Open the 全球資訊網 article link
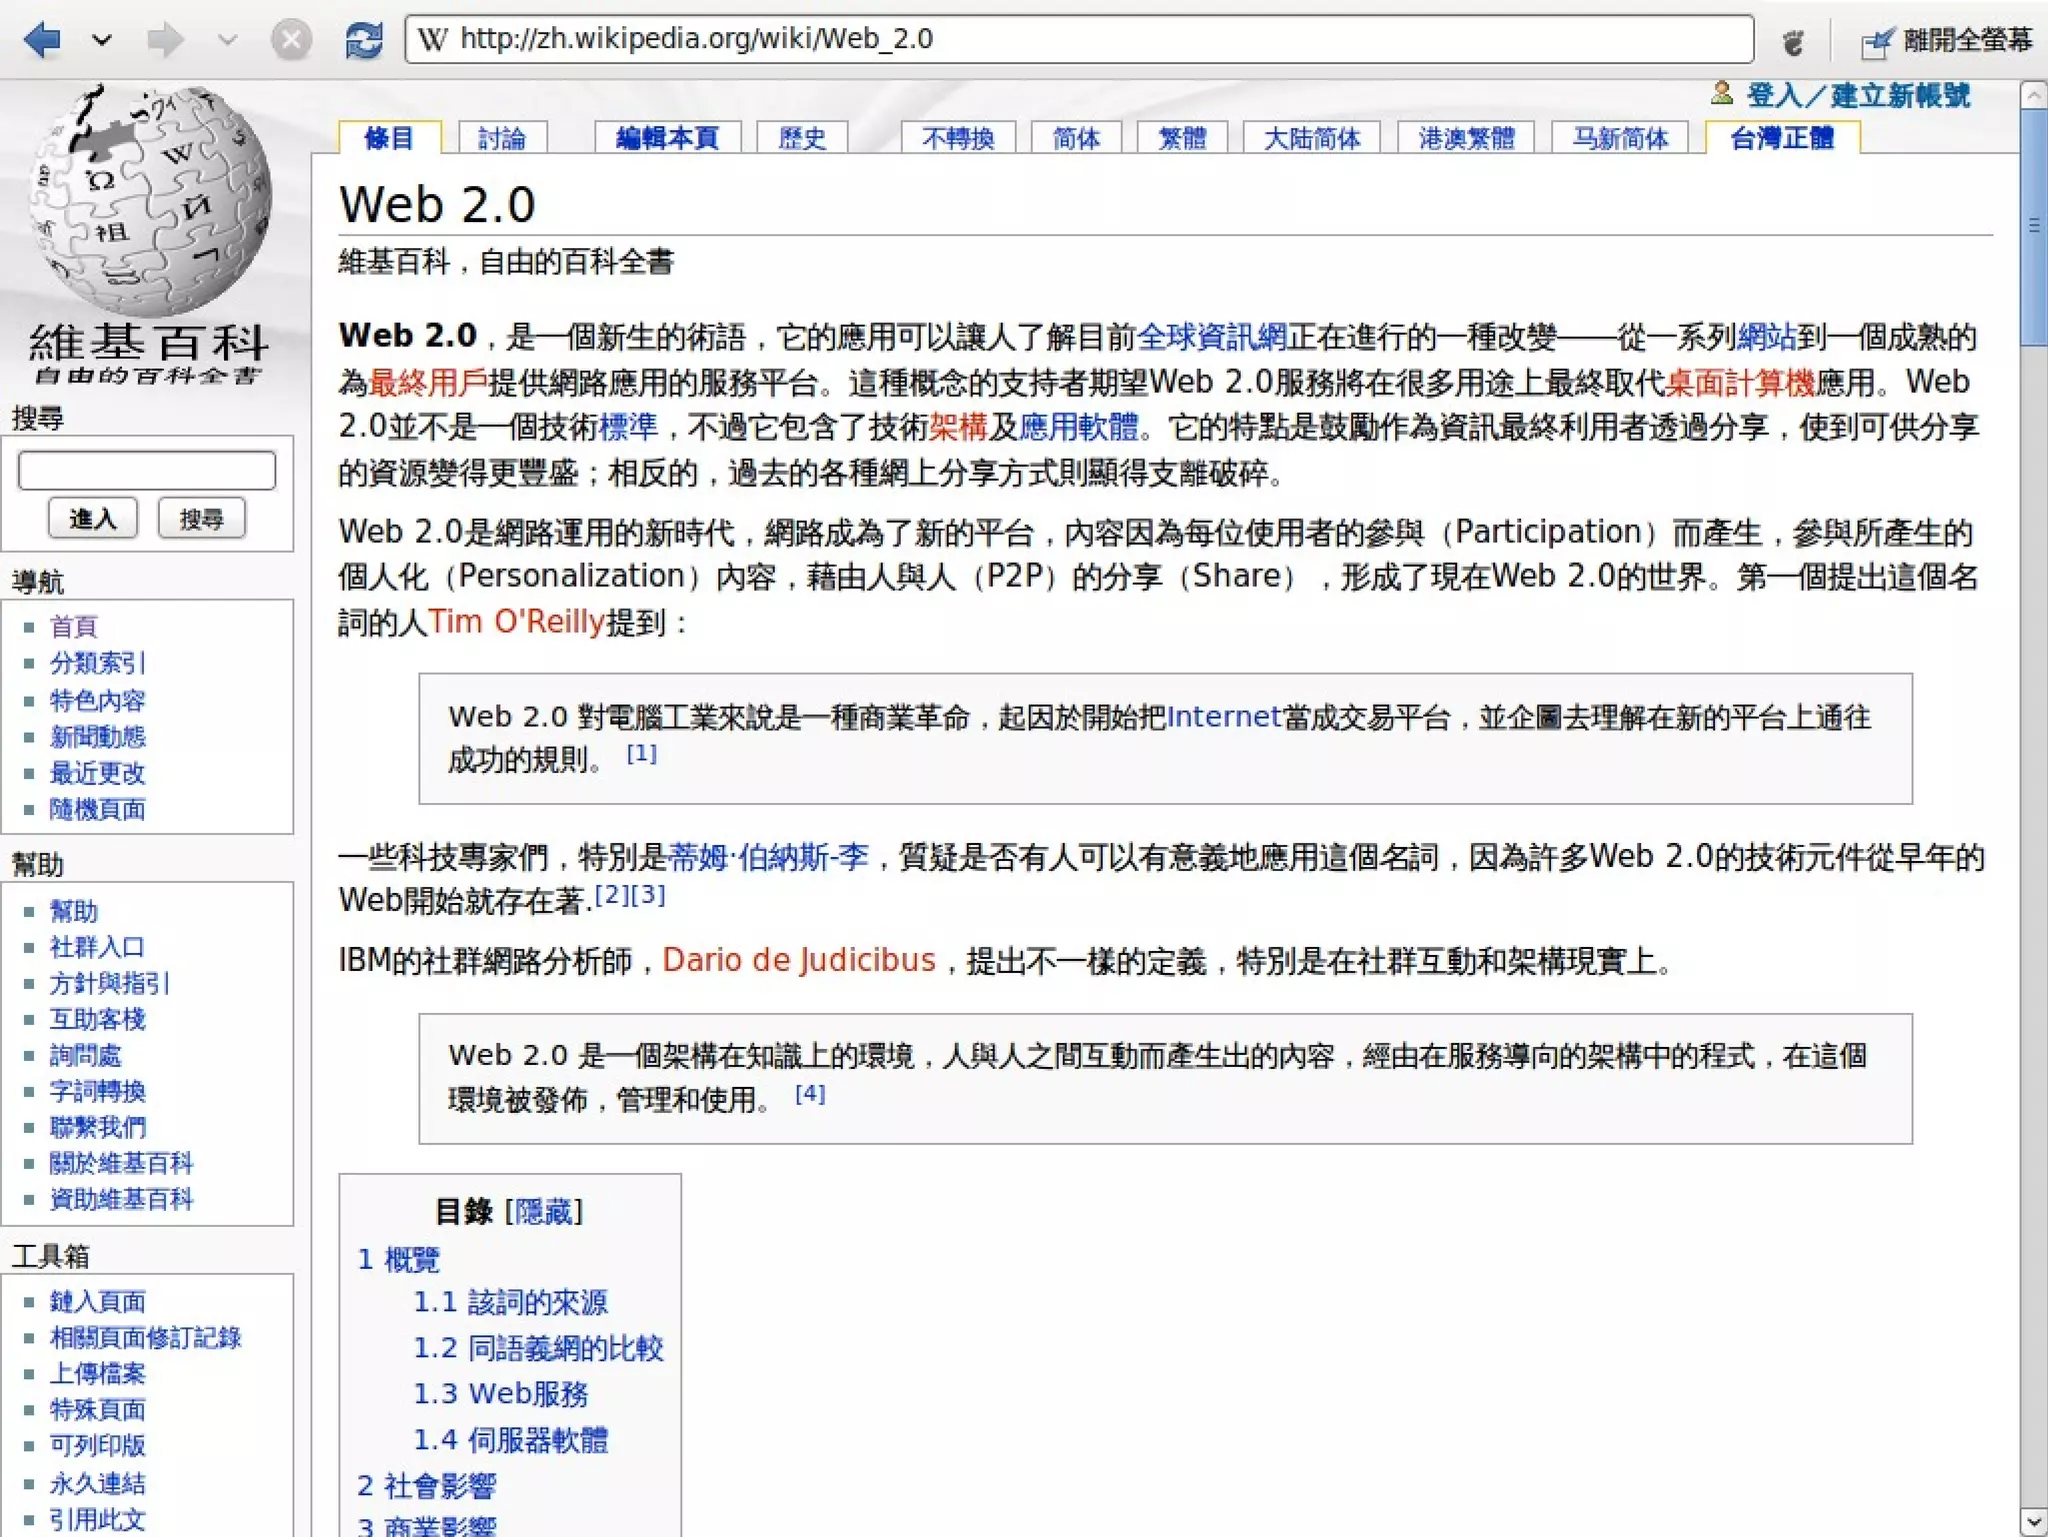 click(x=1211, y=337)
